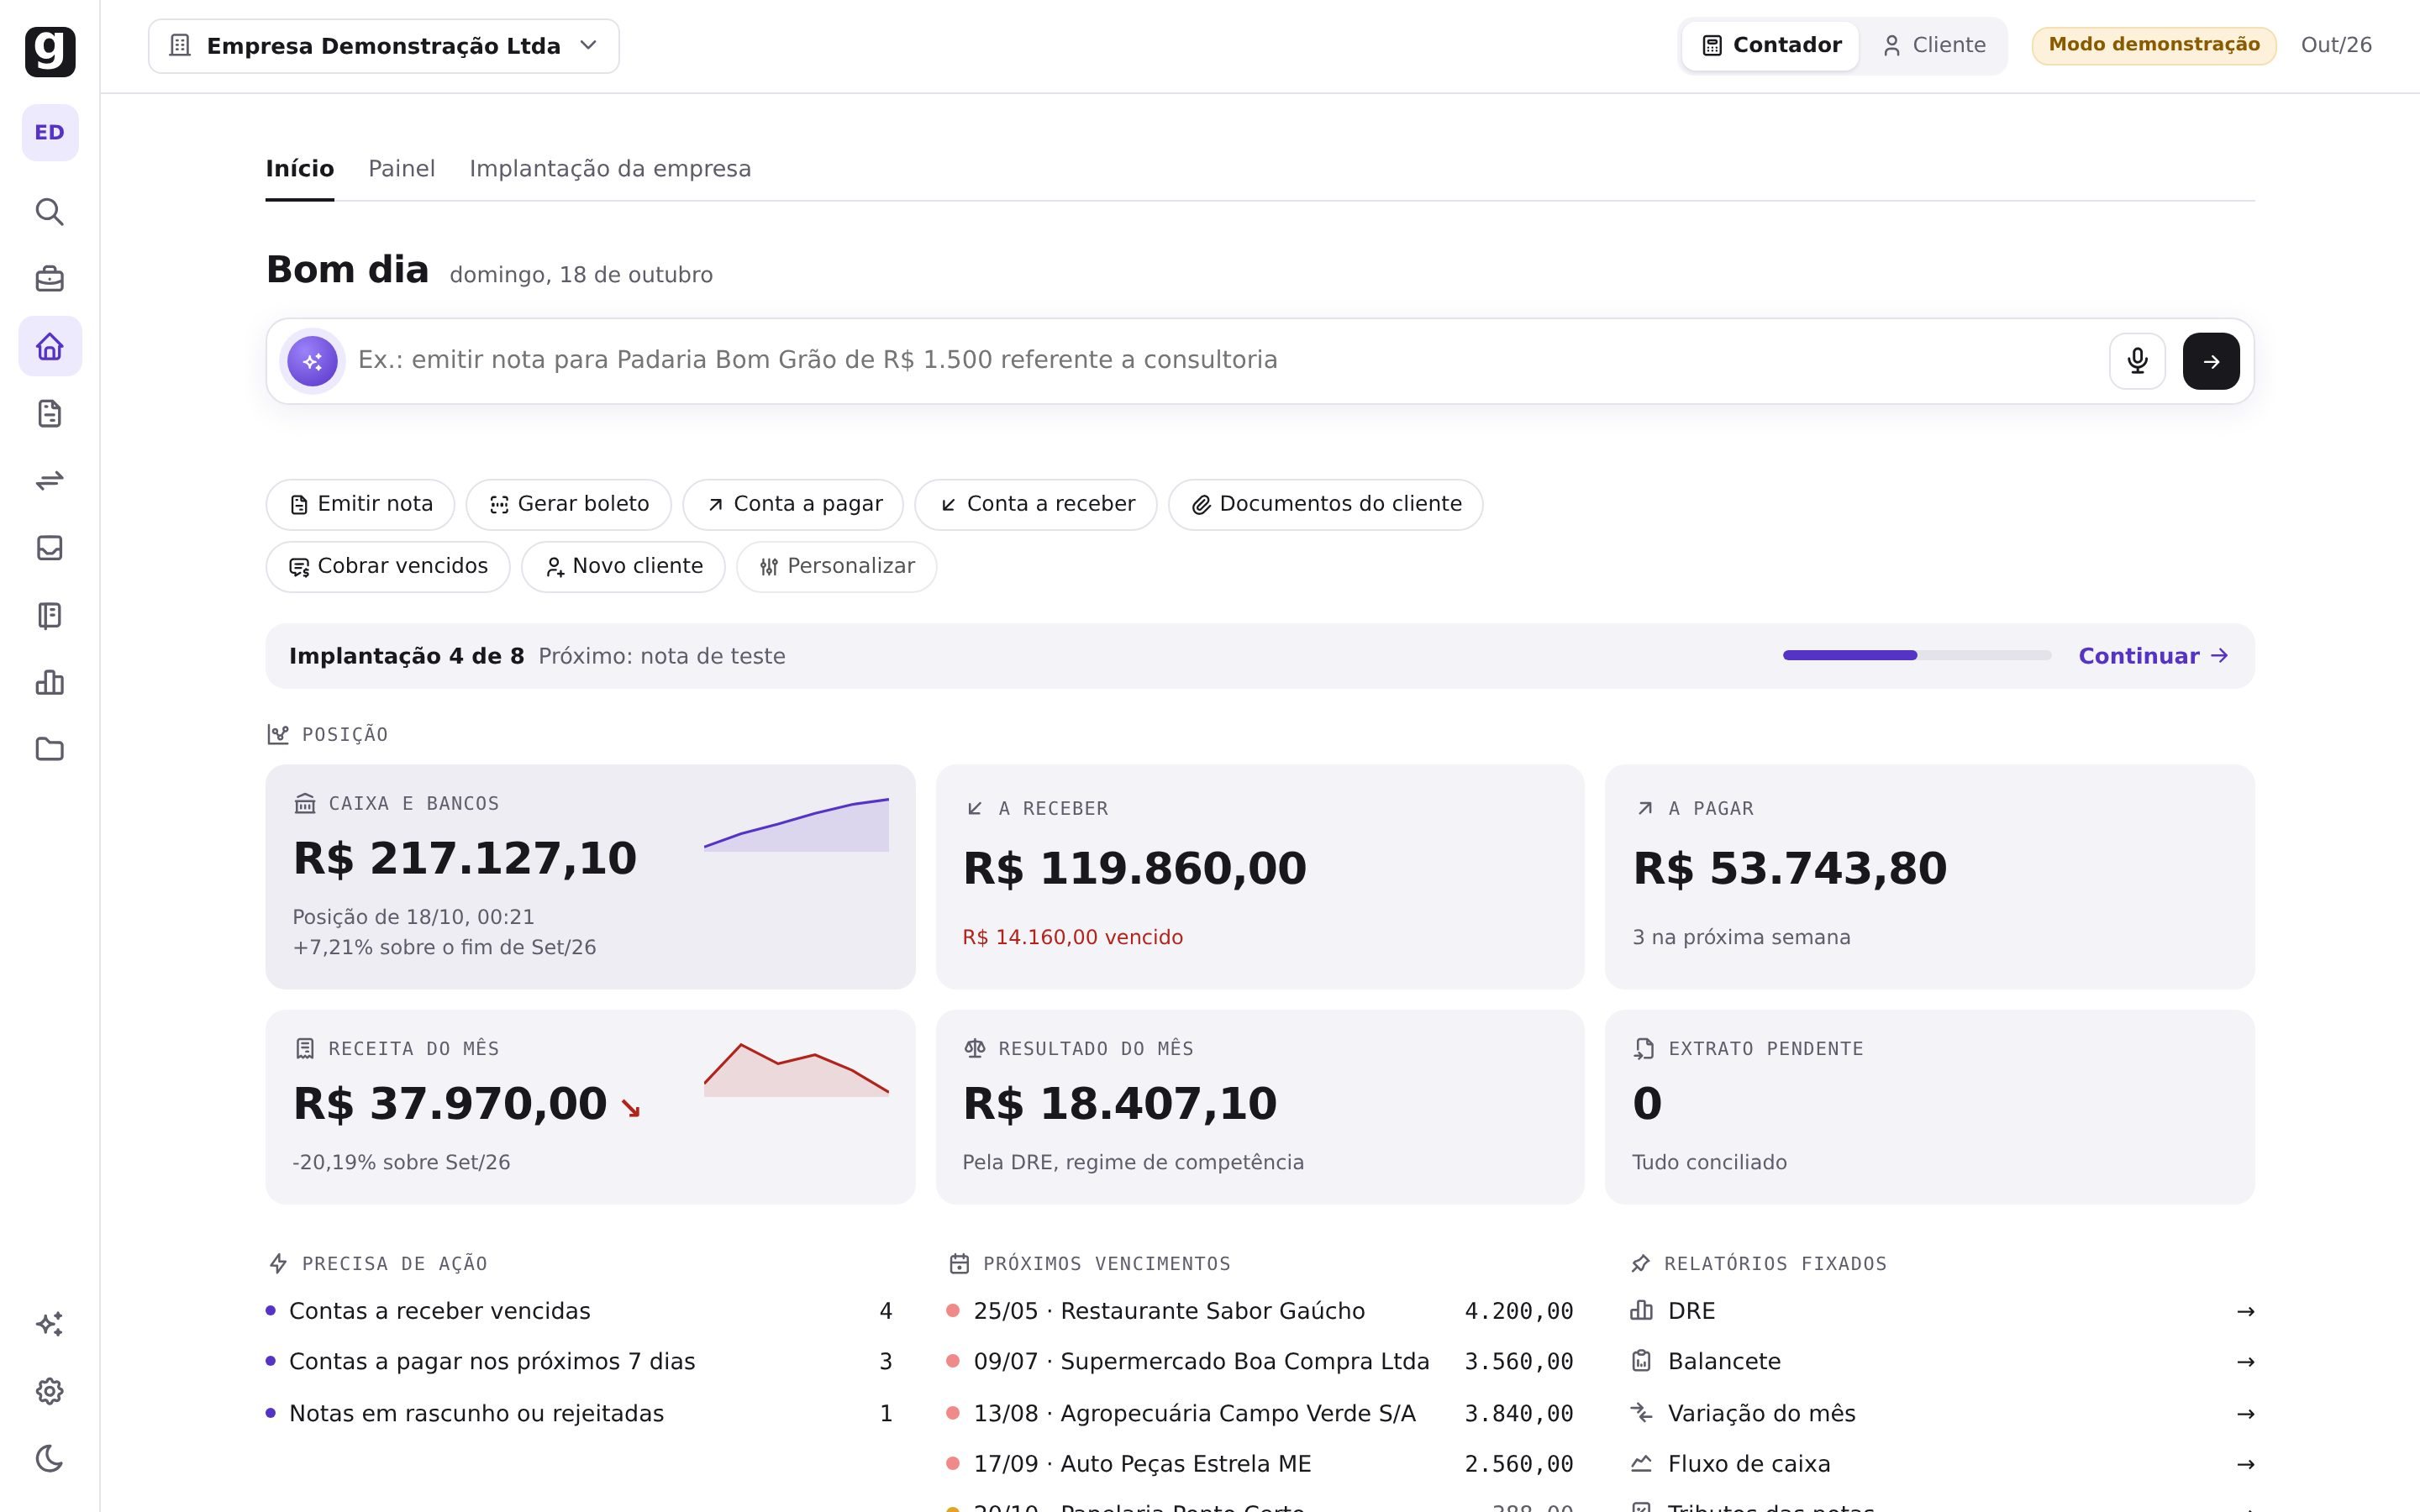Click the microphone voice input button
Viewport: 2420px width, 1512px height.
pyautogui.click(x=2137, y=361)
